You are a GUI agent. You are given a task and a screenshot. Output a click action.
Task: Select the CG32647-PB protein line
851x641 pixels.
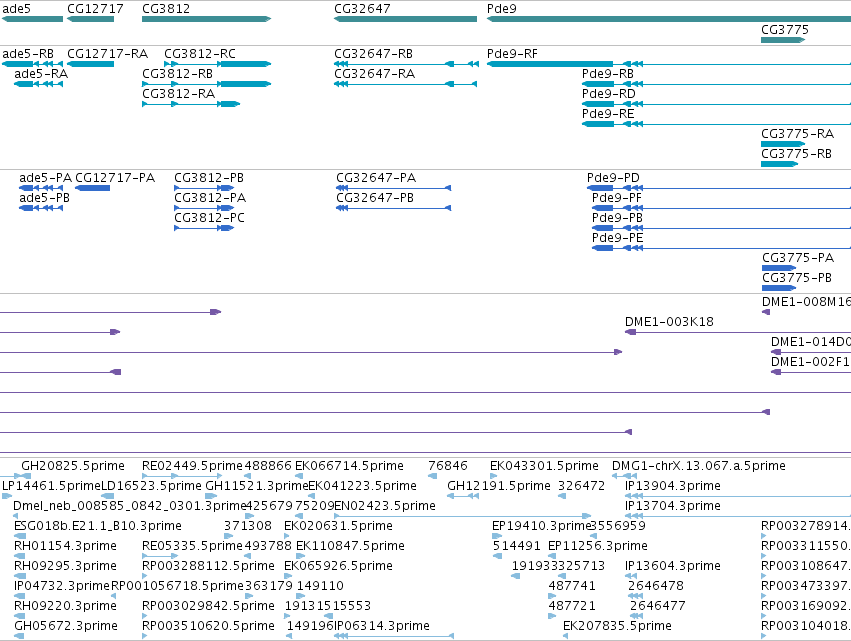[393, 208]
